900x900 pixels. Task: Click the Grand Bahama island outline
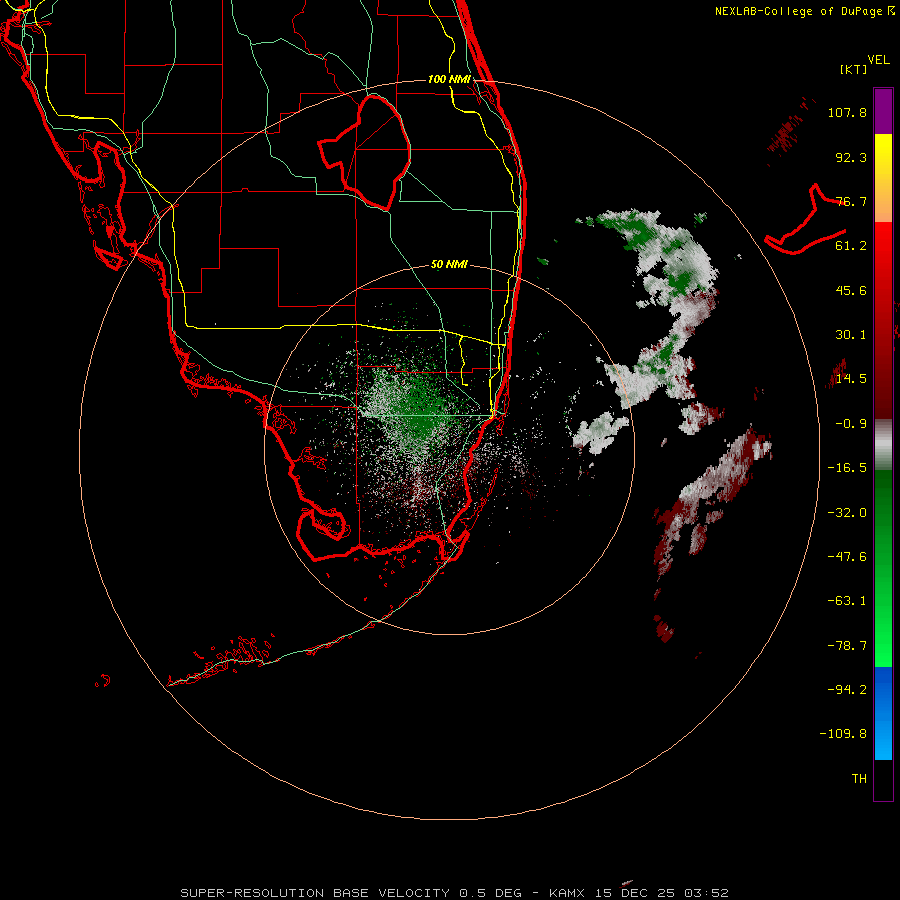click(806, 220)
